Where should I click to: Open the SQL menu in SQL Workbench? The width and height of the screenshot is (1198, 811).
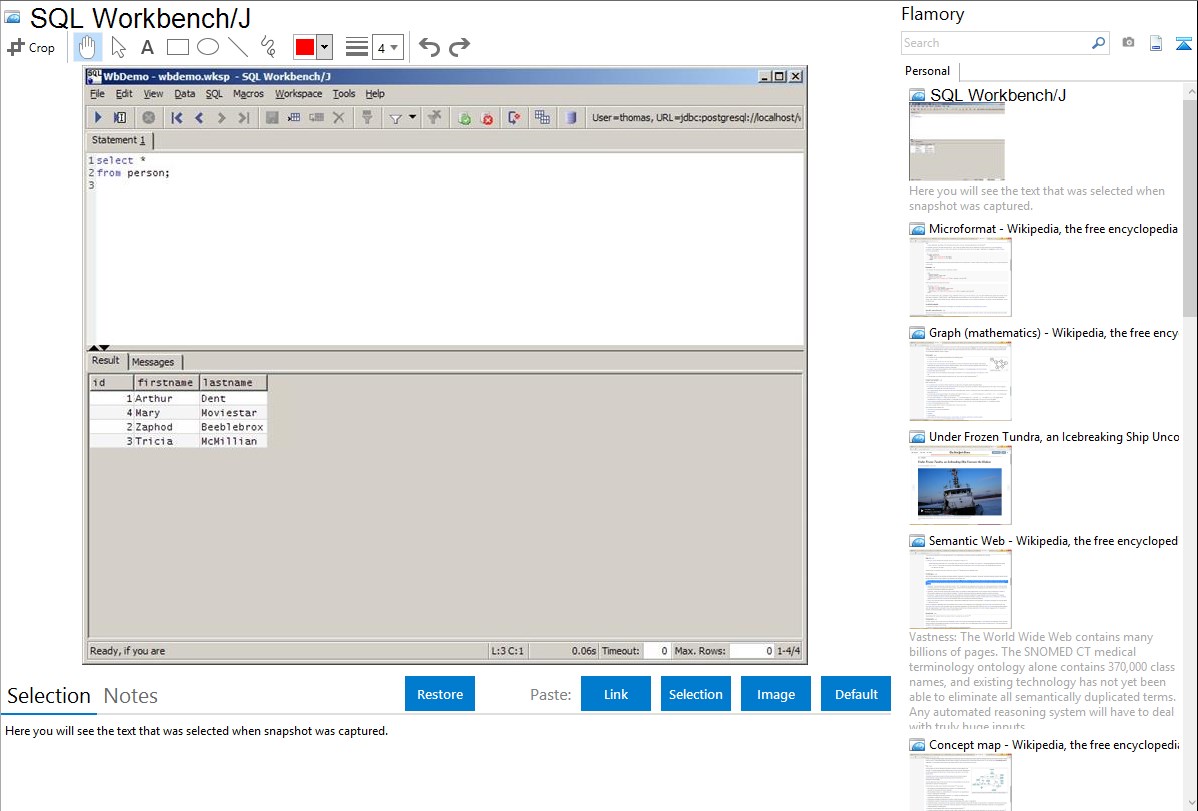coord(214,94)
